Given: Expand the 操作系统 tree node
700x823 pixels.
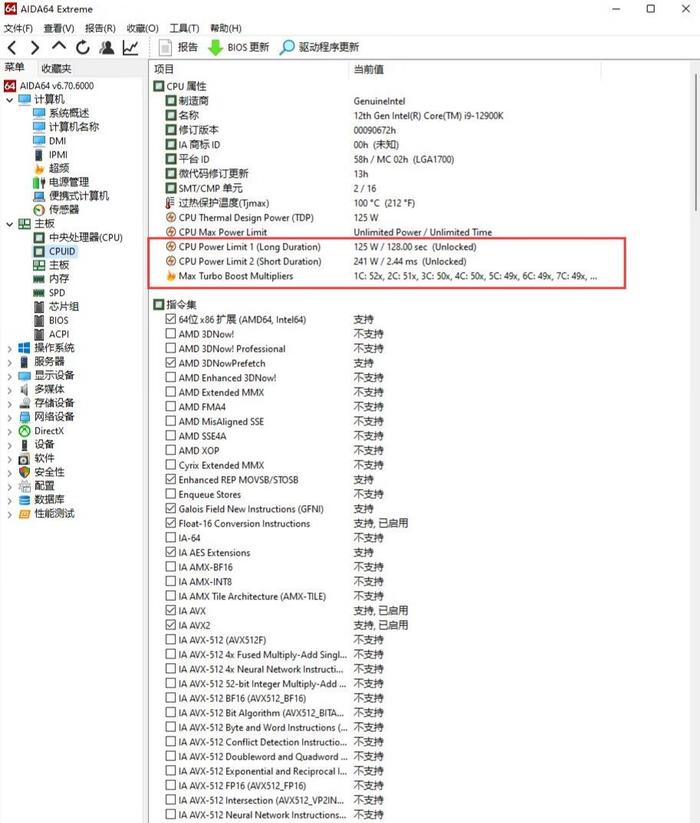Looking at the screenshot, I should (9, 348).
